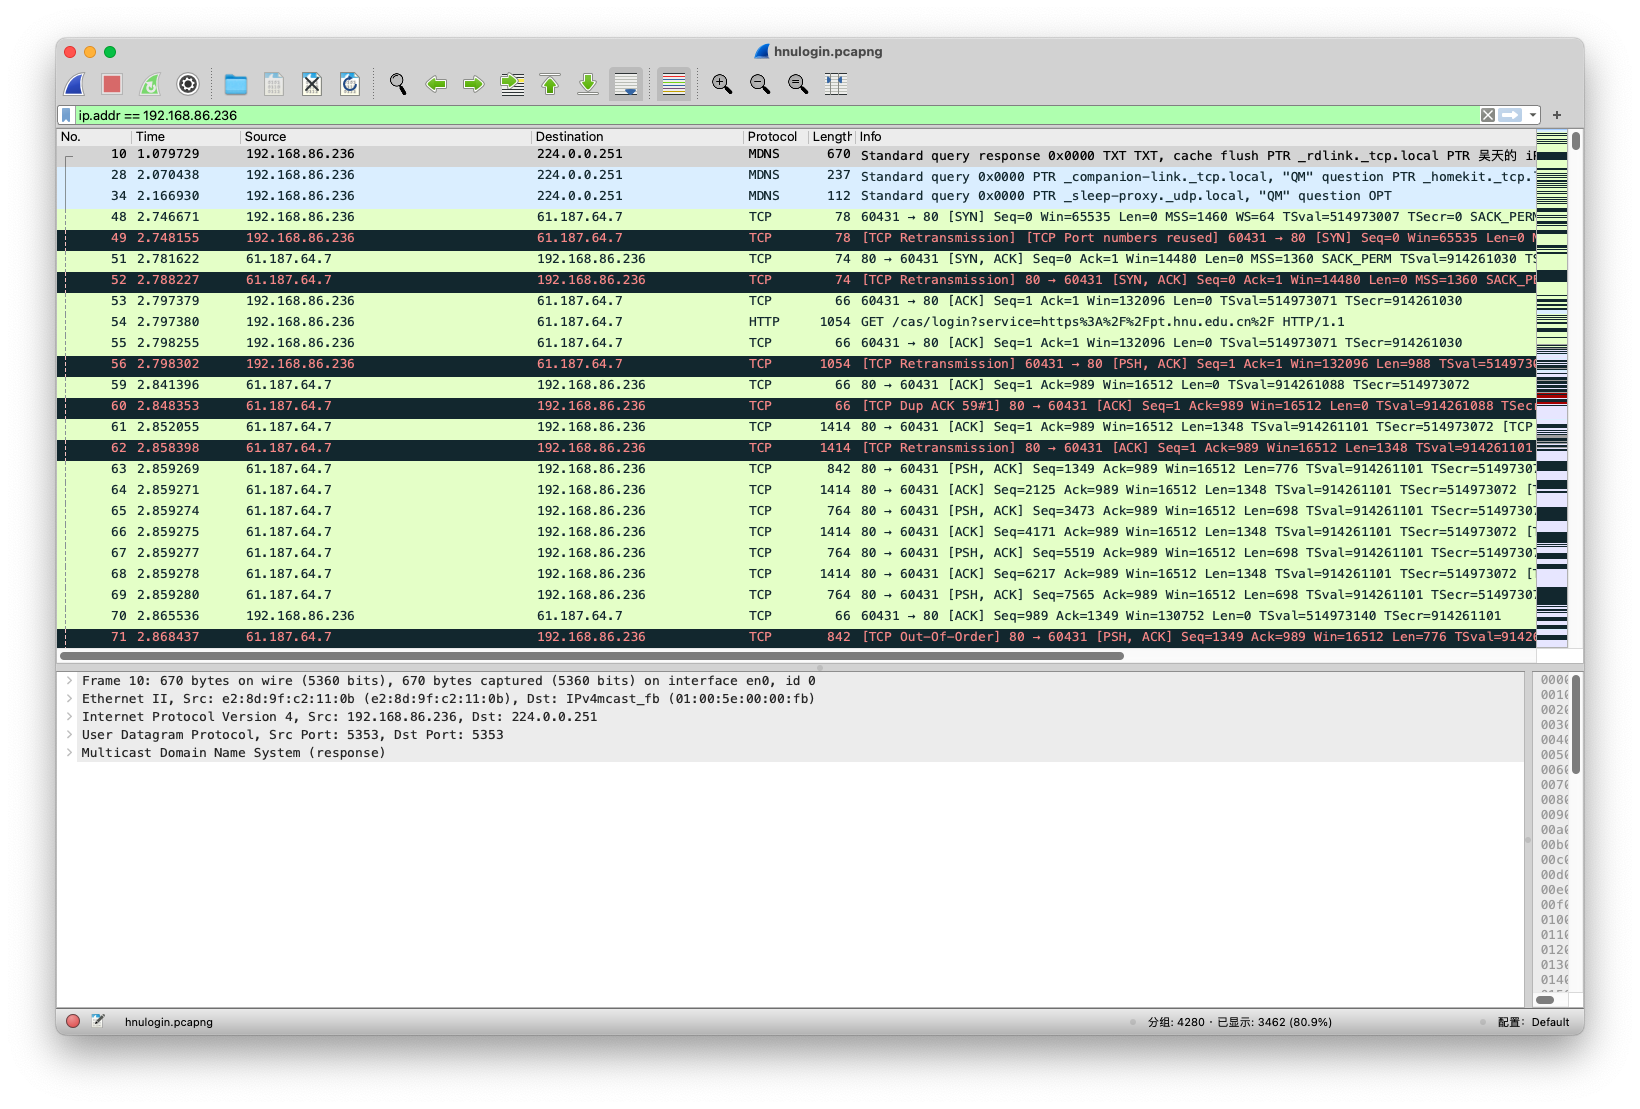Select packet 63 with length 842
This screenshot has width=1640, height=1109.
(x=796, y=470)
